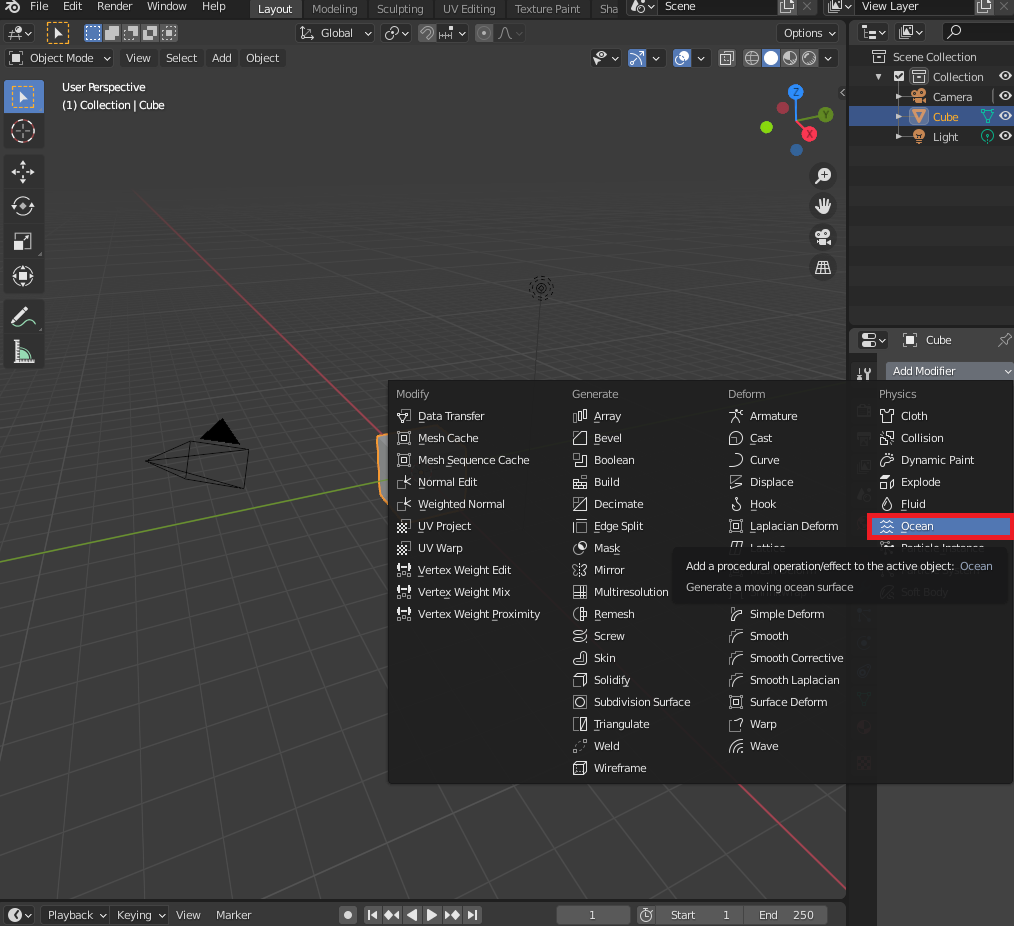Select Subdivision Surface modifier
Screen dimensions: 1014x926
click(642, 702)
